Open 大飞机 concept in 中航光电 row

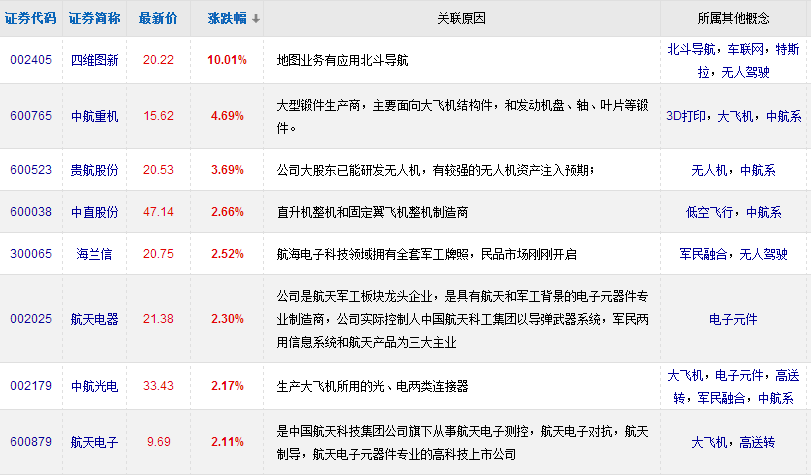[685, 375]
